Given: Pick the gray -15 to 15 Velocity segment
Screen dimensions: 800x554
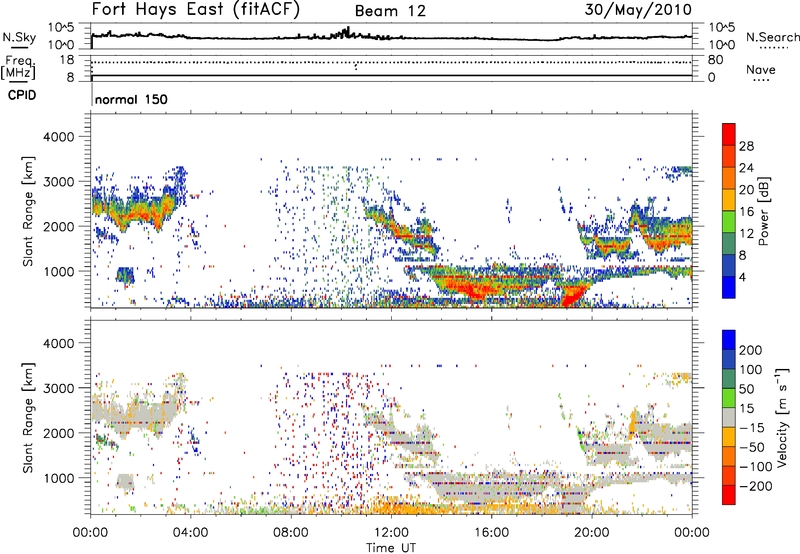Looking at the screenshot, I should tap(729, 418).
